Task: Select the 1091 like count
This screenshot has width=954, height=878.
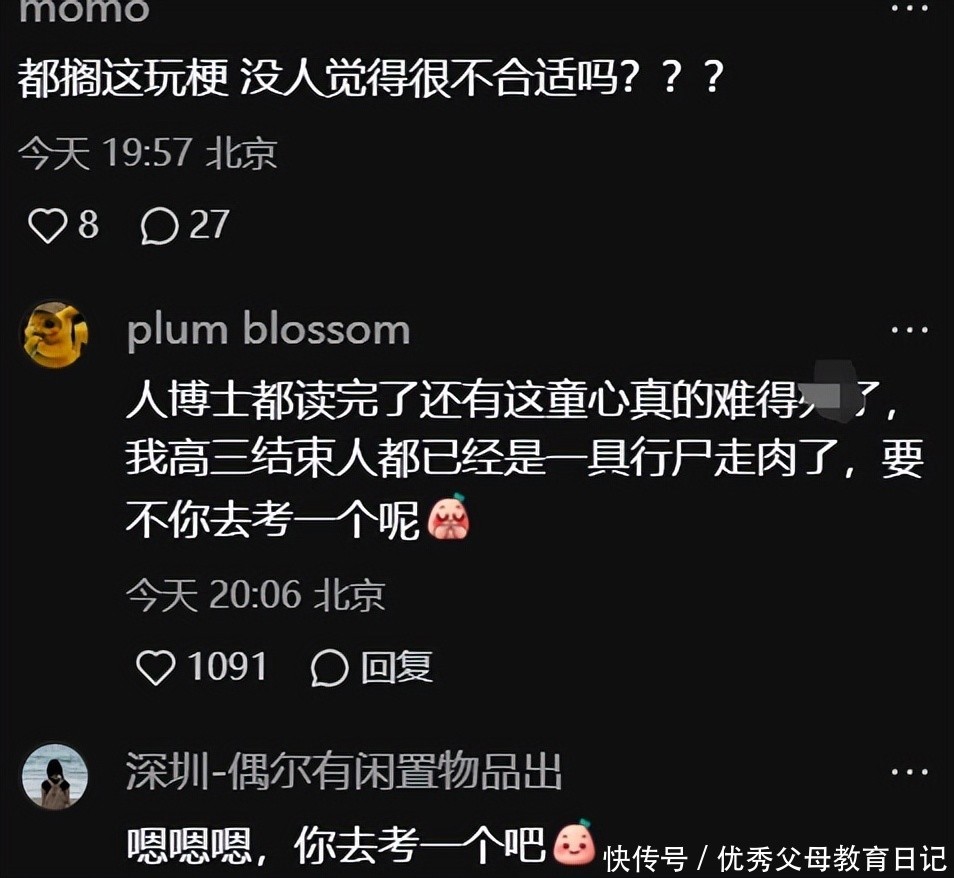Action: click(x=227, y=666)
